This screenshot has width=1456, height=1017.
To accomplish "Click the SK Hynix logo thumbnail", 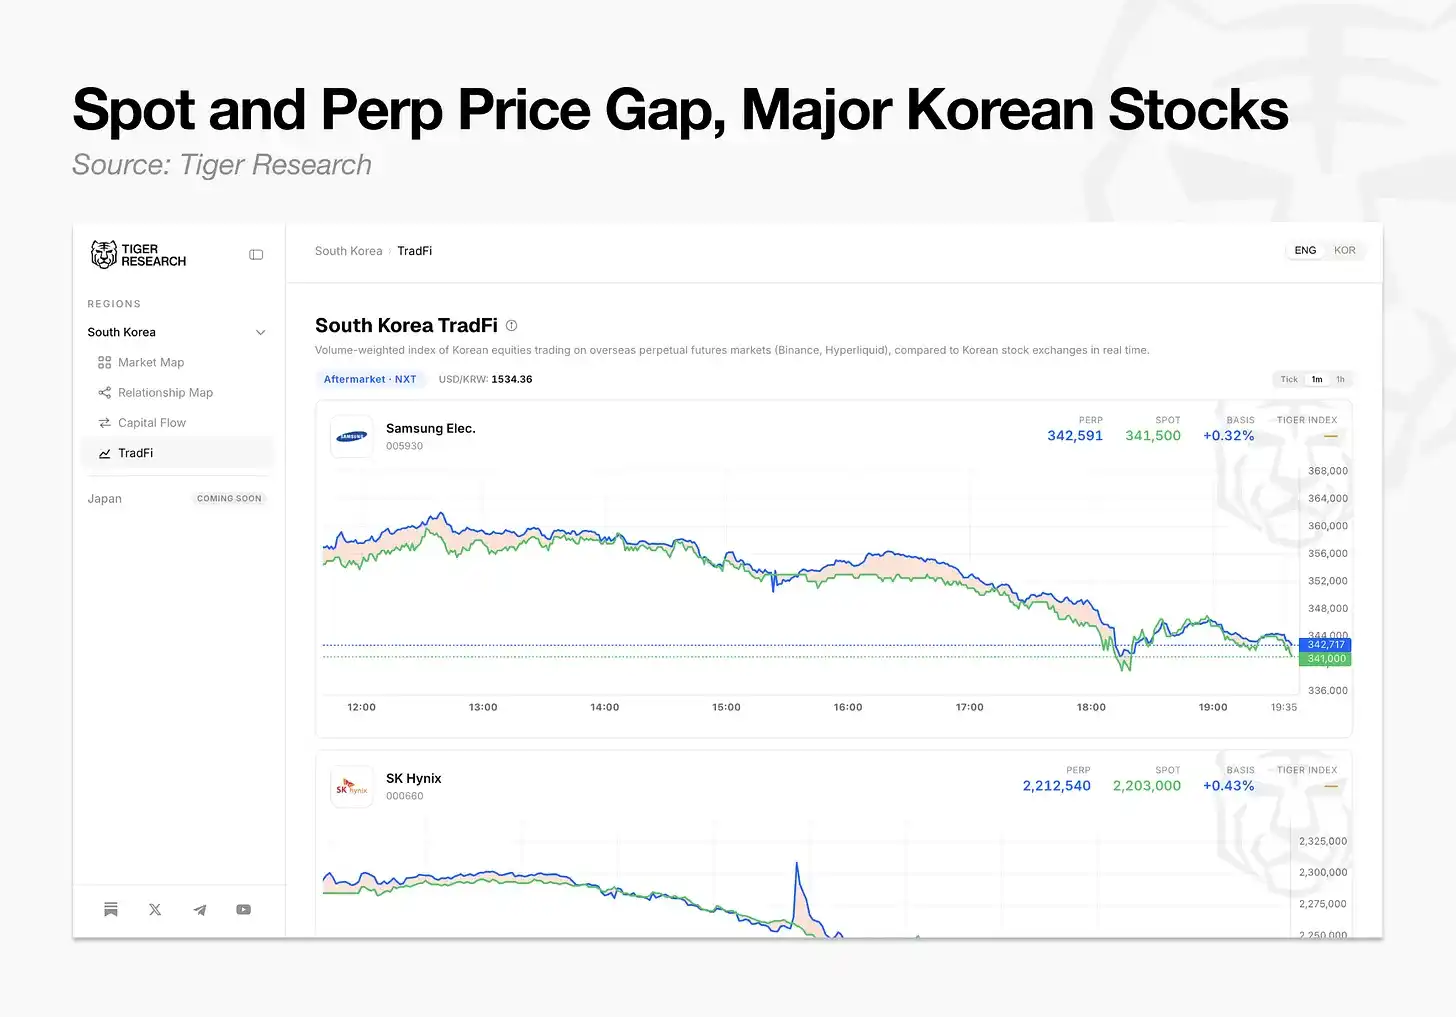I will click(352, 787).
